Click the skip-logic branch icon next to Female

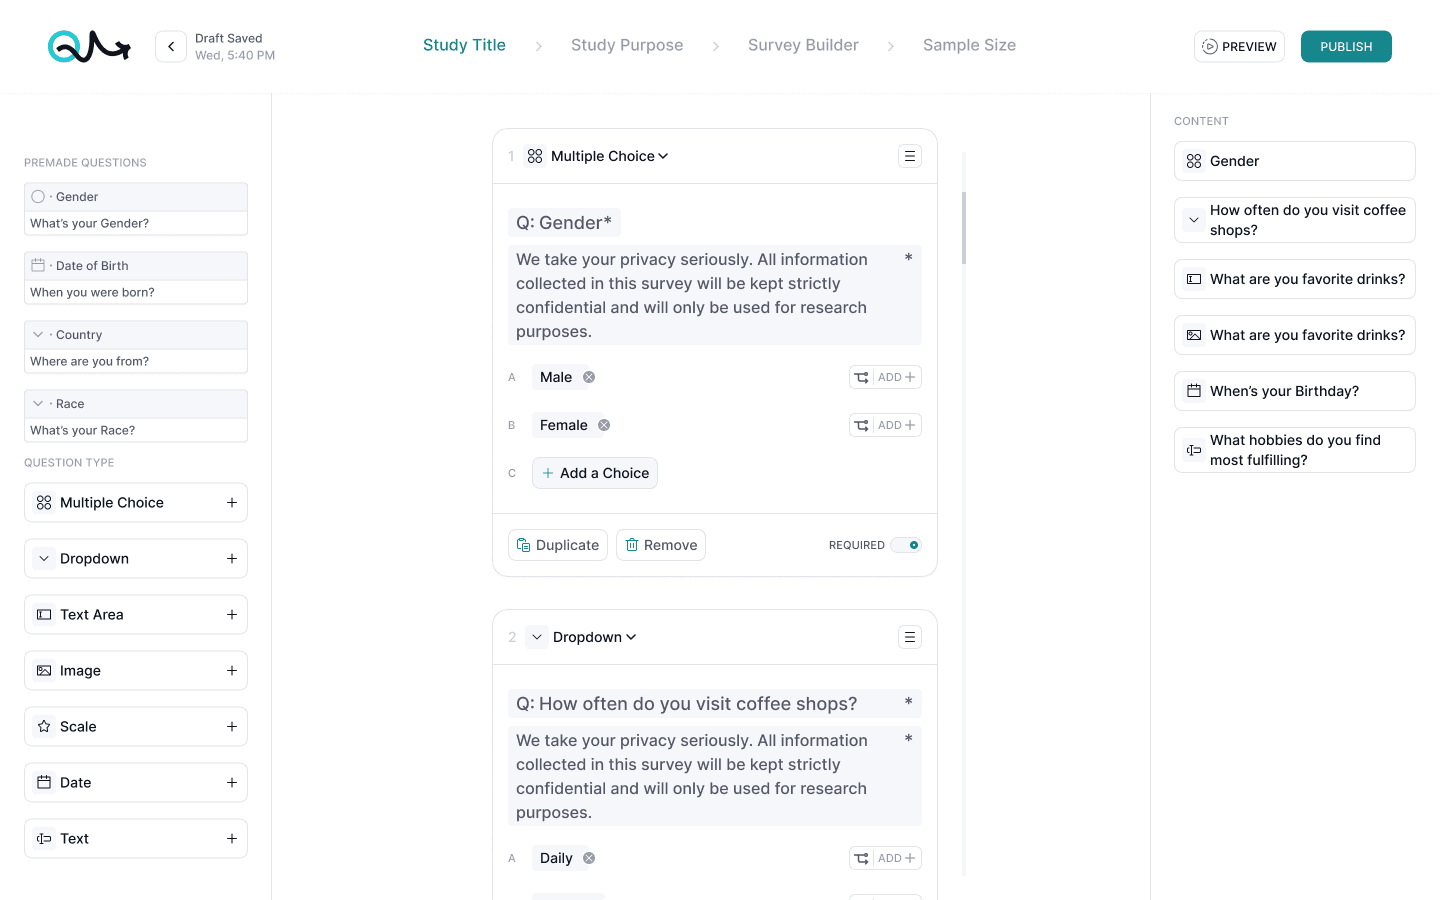861,424
